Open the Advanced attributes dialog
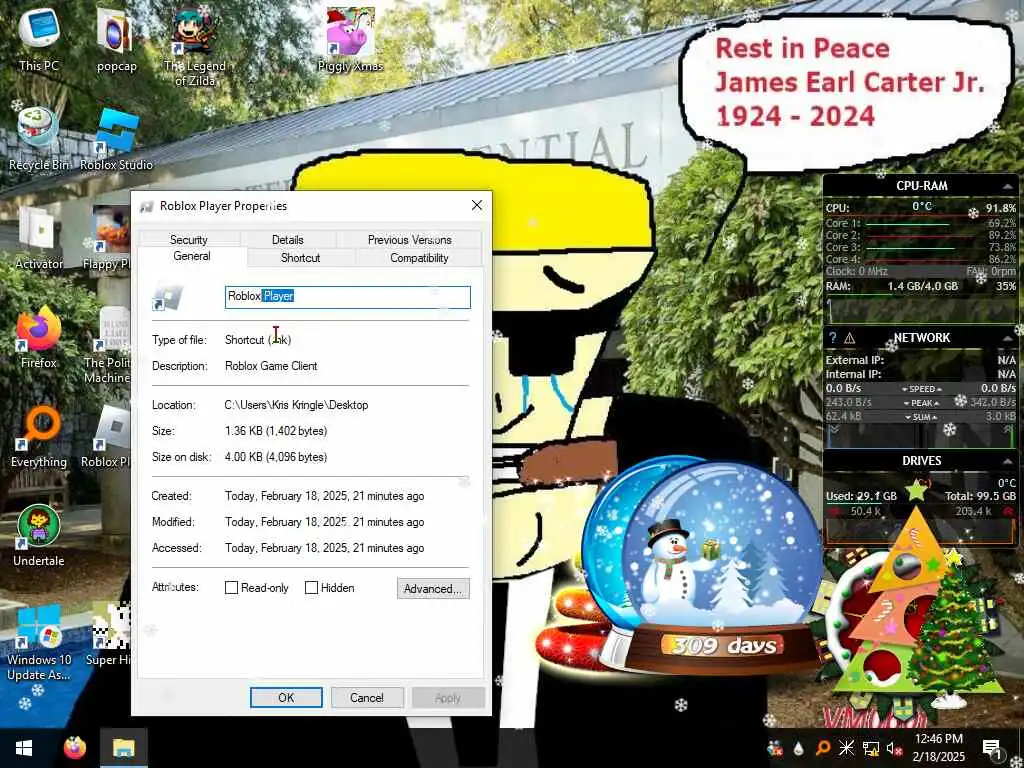The image size is (1024, 768). pos(433,588)
